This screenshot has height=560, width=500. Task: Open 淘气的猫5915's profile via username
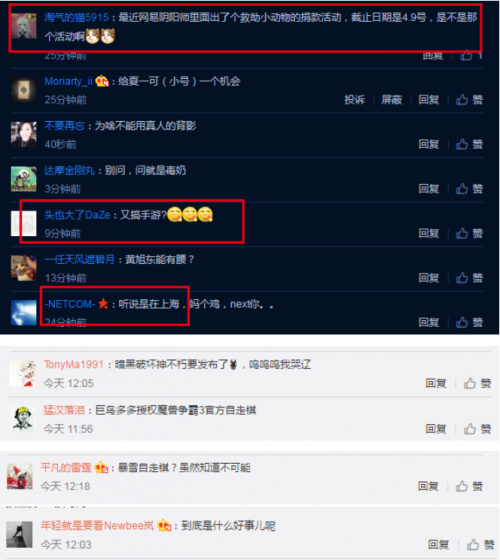[76, 17]
